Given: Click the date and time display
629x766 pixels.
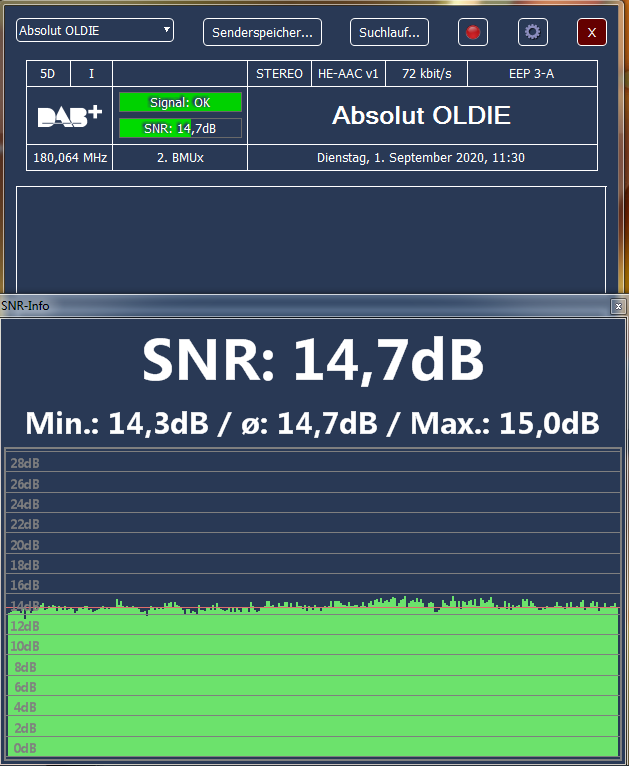Looking at the screenshot, I should [x=421, y=158].
